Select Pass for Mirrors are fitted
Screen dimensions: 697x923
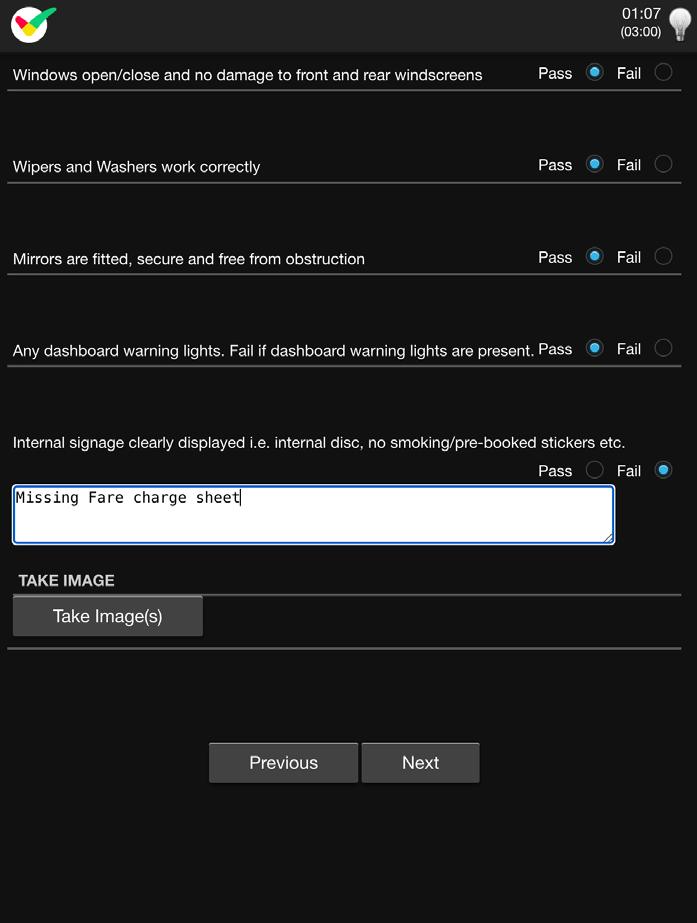coord(595,257)
